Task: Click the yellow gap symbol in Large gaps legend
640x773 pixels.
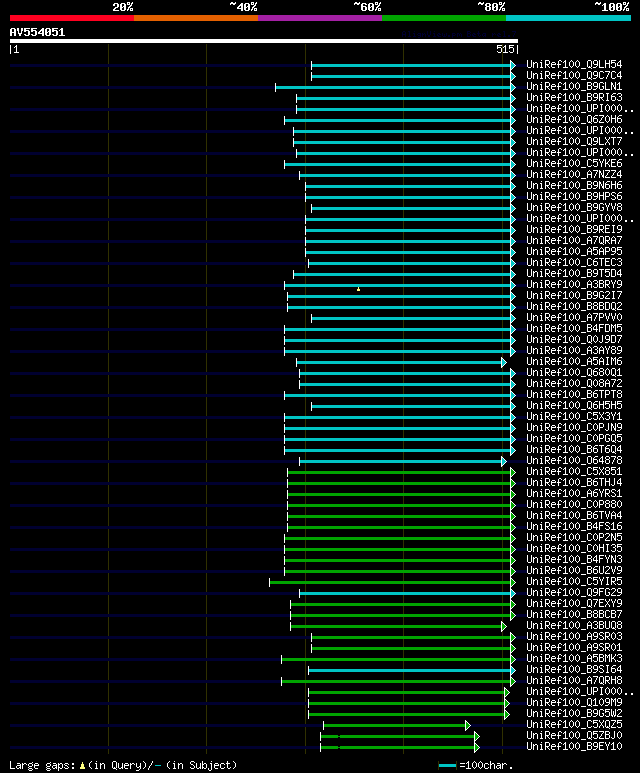Action: [x=82, y=766]
